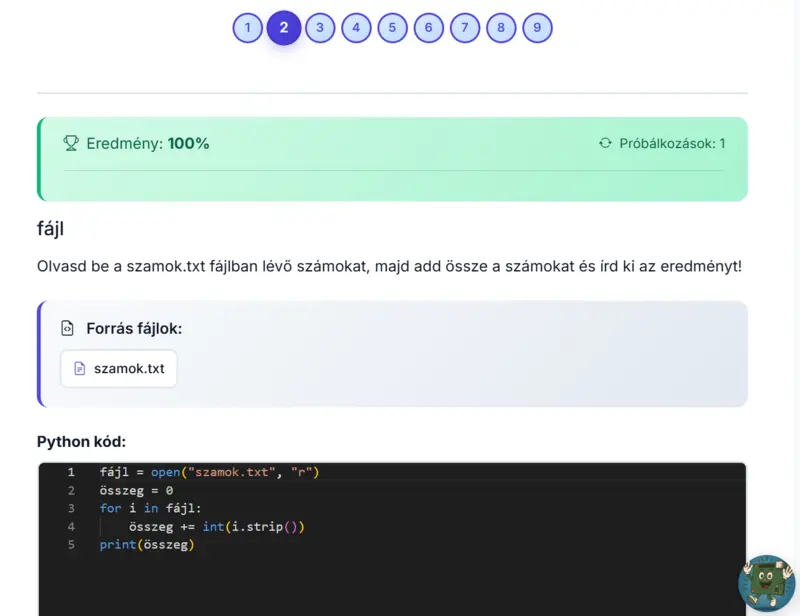The height and width of the screenshot is (616, 800).
Task: Click the print(összeg) line in editor
Action: 146,545
